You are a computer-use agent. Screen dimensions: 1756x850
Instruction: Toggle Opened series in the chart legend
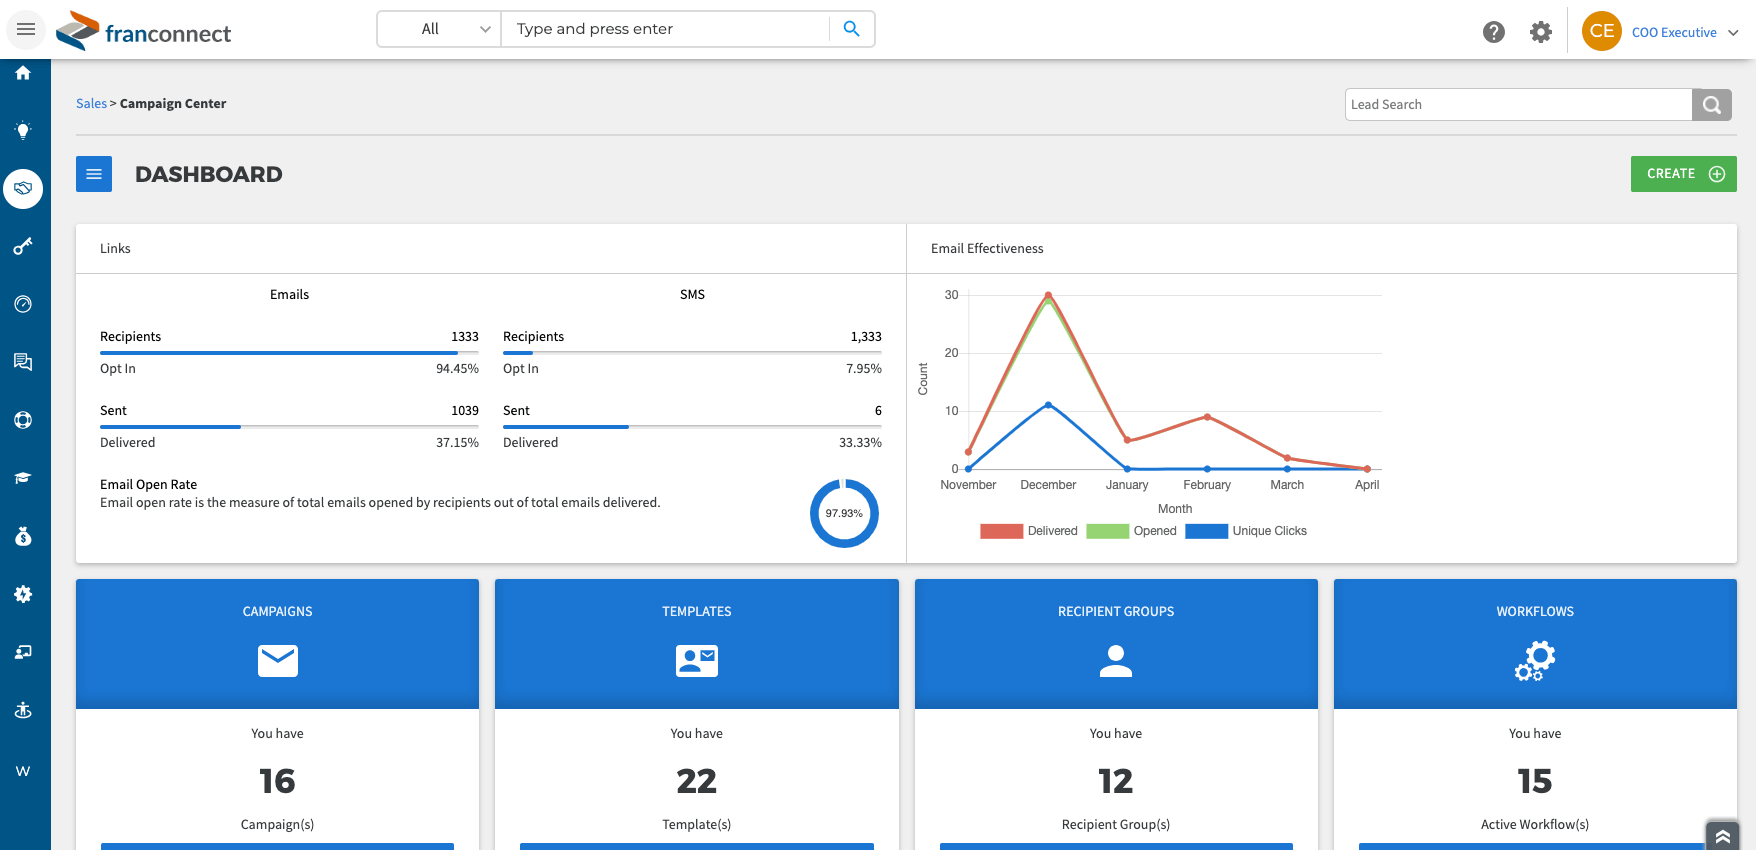1131,531
